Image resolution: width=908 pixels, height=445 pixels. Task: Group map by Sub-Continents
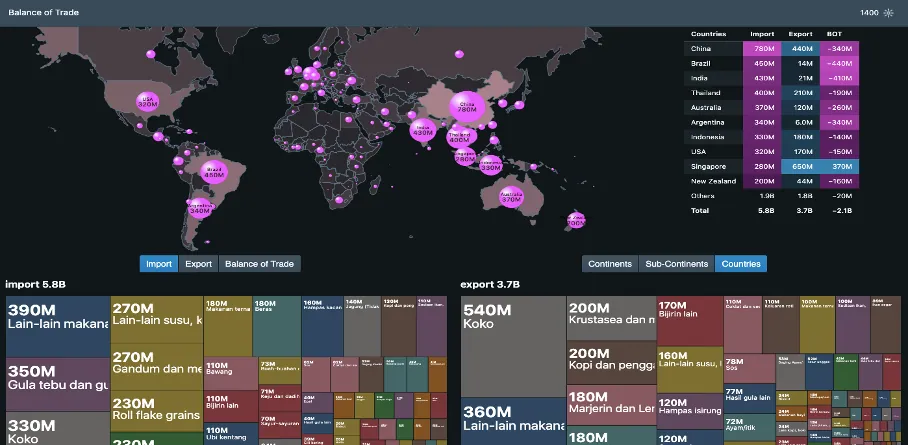[x=676, y=264]
